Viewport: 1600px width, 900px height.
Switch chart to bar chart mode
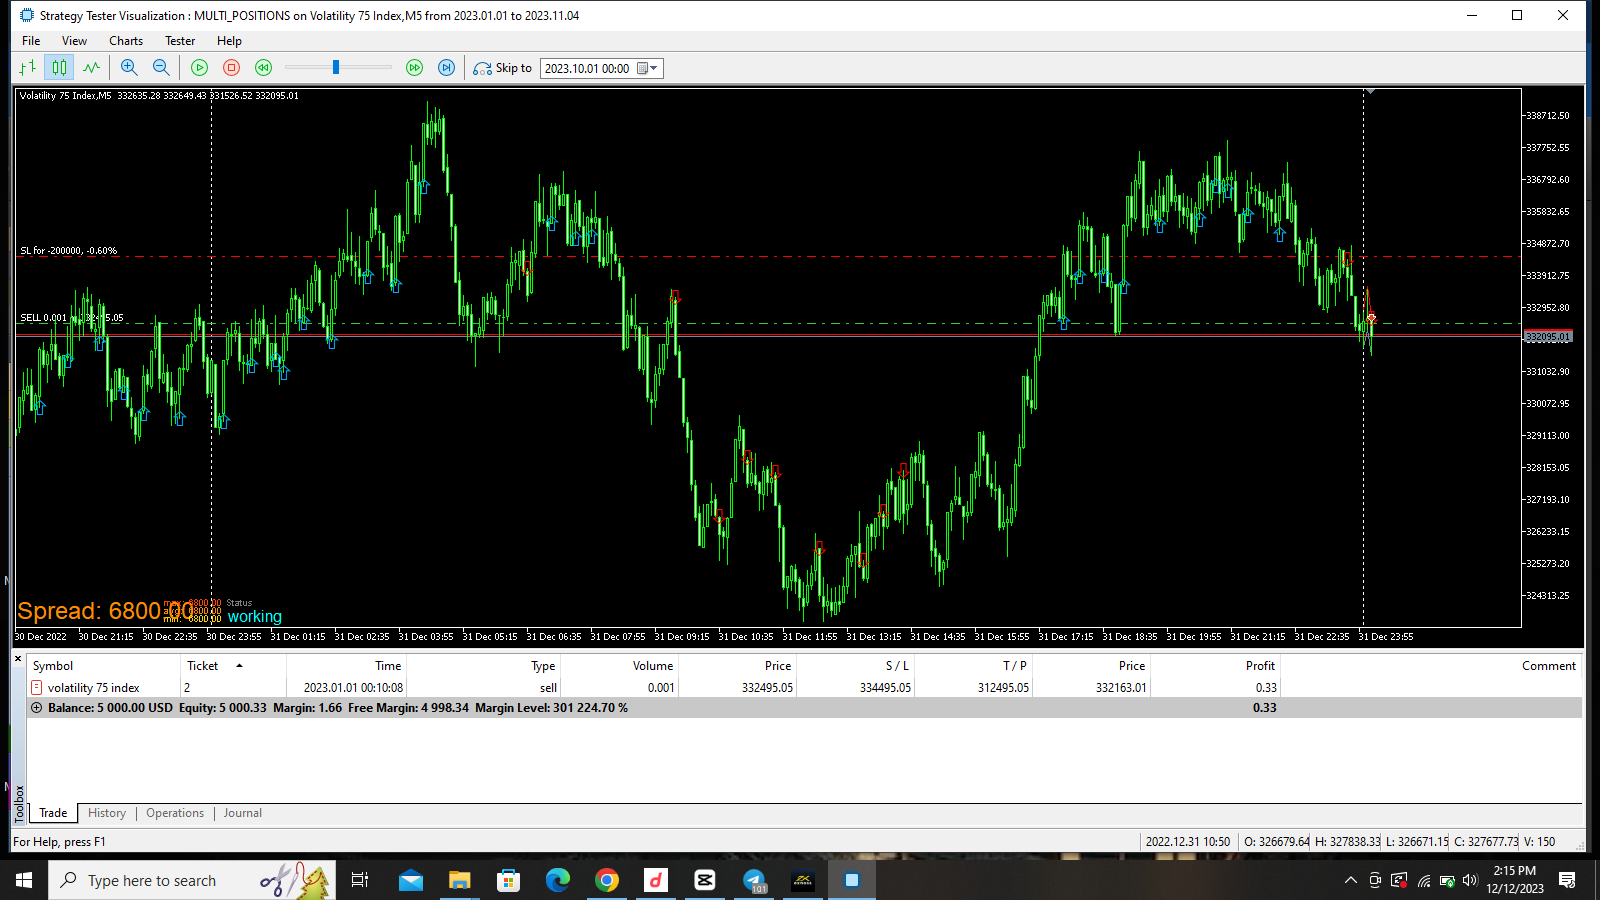[28, 68]
